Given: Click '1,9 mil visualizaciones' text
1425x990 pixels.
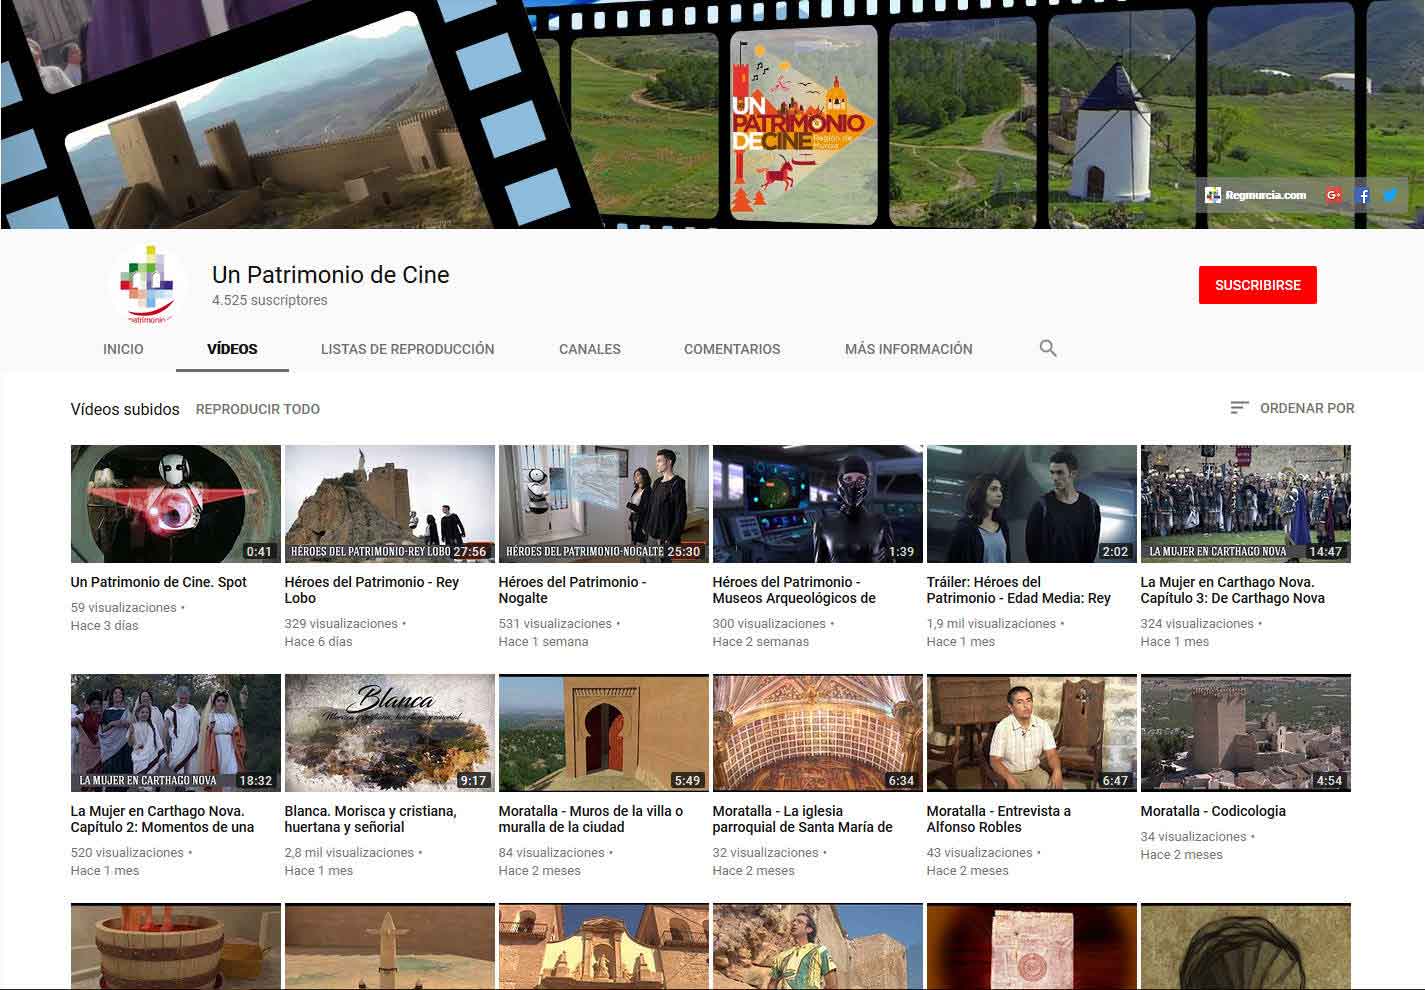Looking at the screenshot, I should [x=991, y=624].
